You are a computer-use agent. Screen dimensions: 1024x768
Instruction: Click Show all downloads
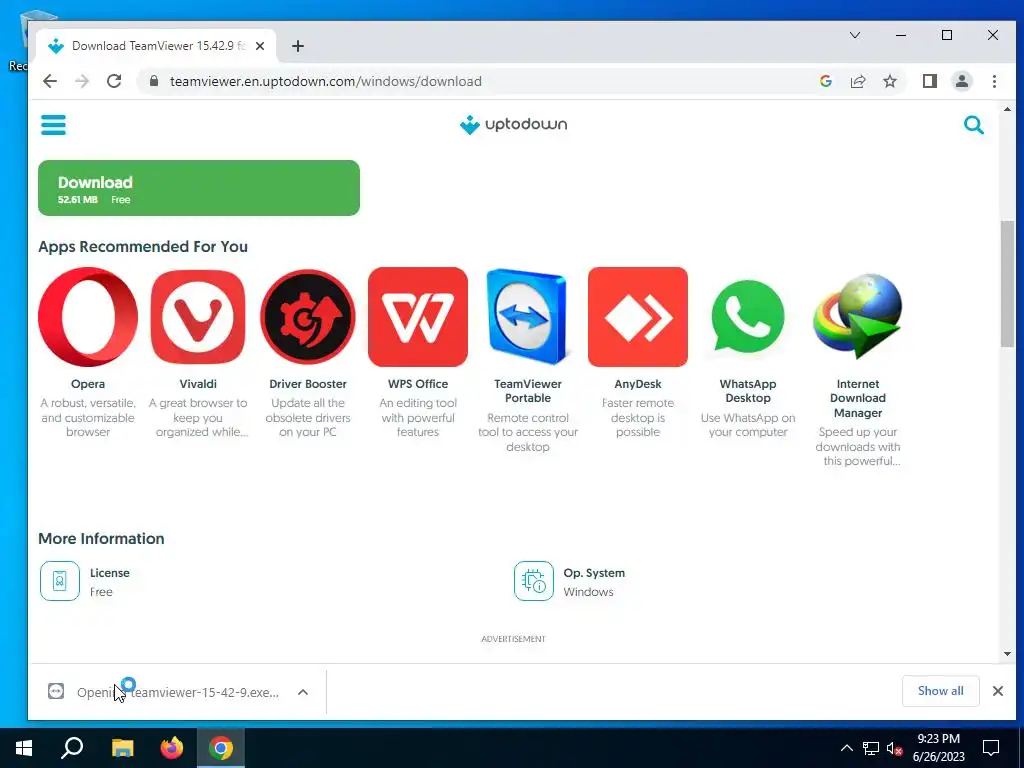pos(940,691)
